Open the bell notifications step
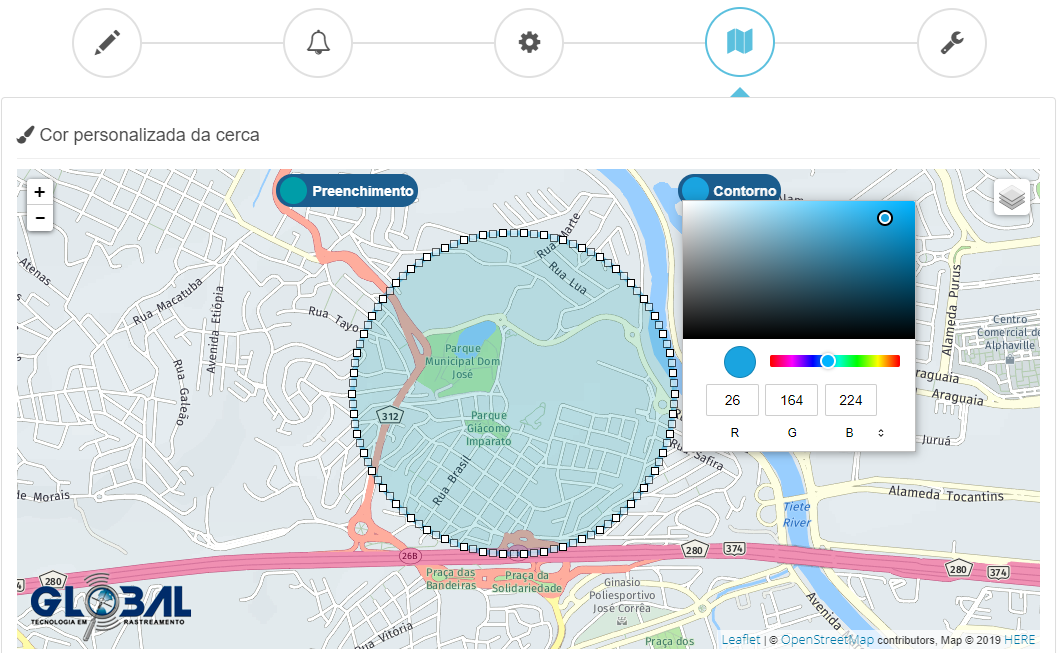The height and width of the screenshot is (653, 1059). [x=318, y=43]
